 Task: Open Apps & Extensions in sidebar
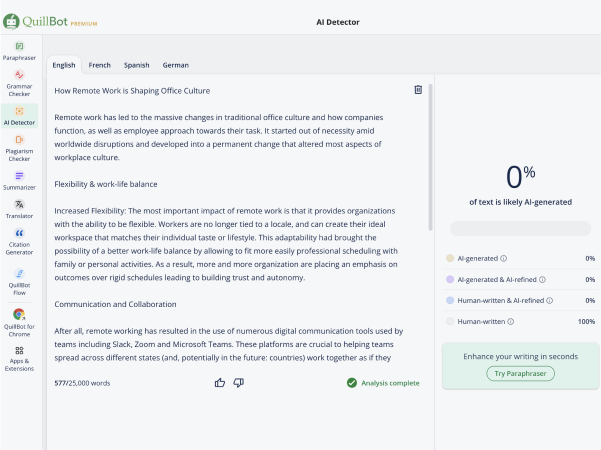20,359
